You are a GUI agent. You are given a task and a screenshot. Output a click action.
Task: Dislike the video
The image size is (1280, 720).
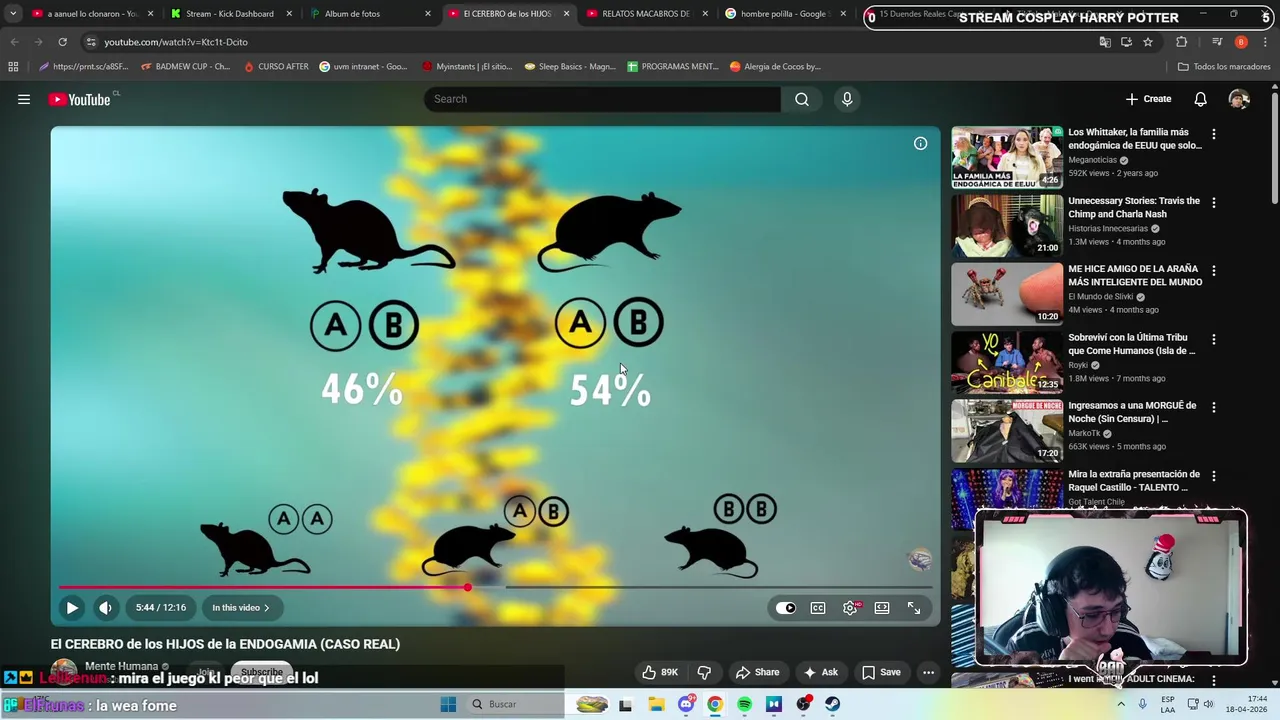tap(704, 672)
